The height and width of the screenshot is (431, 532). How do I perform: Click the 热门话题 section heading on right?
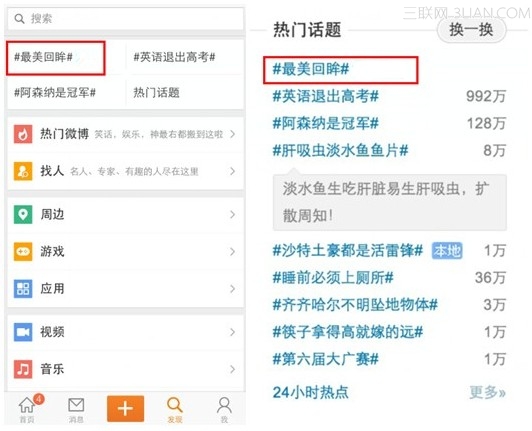307,30
